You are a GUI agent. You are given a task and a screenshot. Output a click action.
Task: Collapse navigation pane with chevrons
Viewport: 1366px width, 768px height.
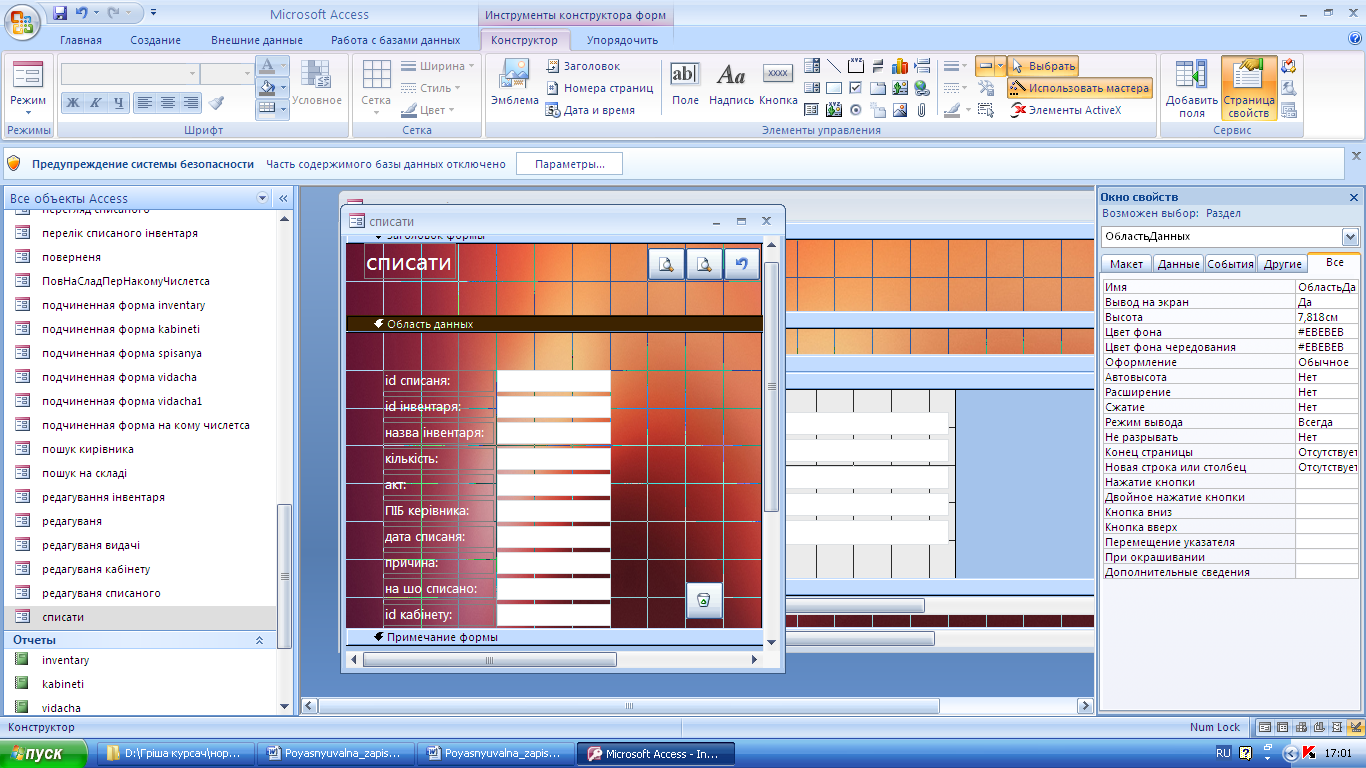283,198
